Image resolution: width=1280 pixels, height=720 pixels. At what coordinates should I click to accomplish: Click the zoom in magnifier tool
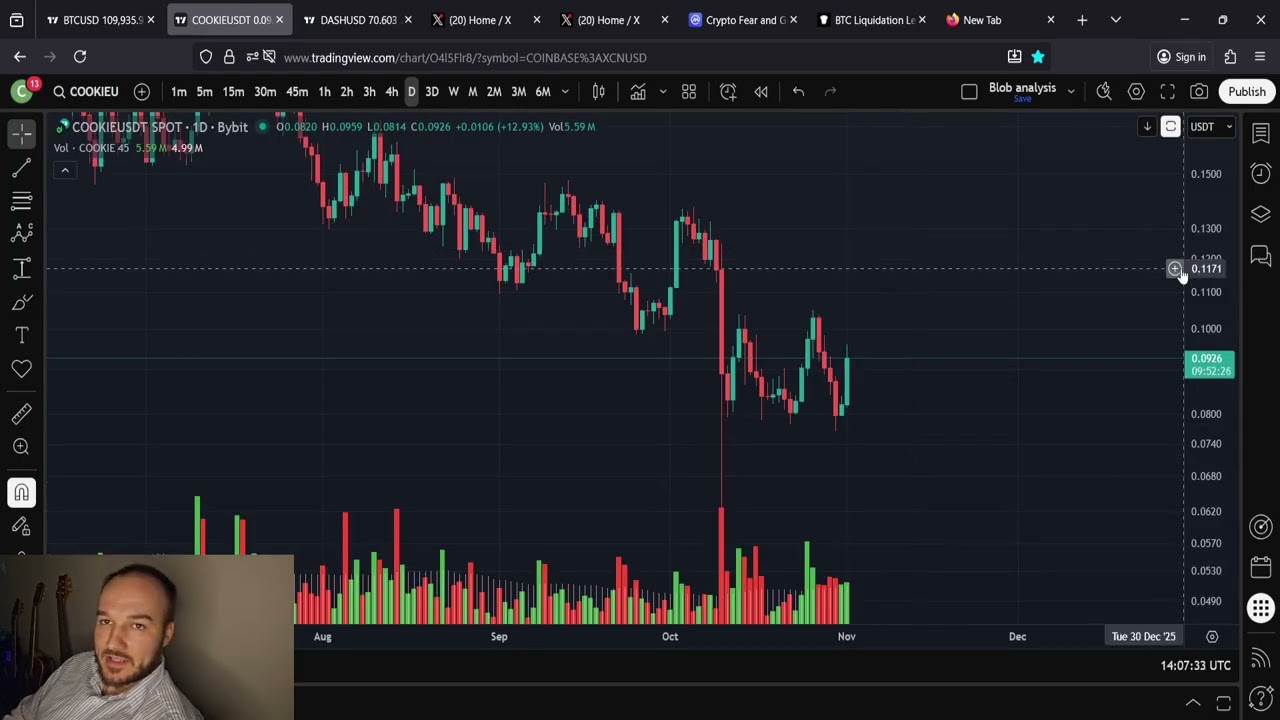[x=22, y=447]
